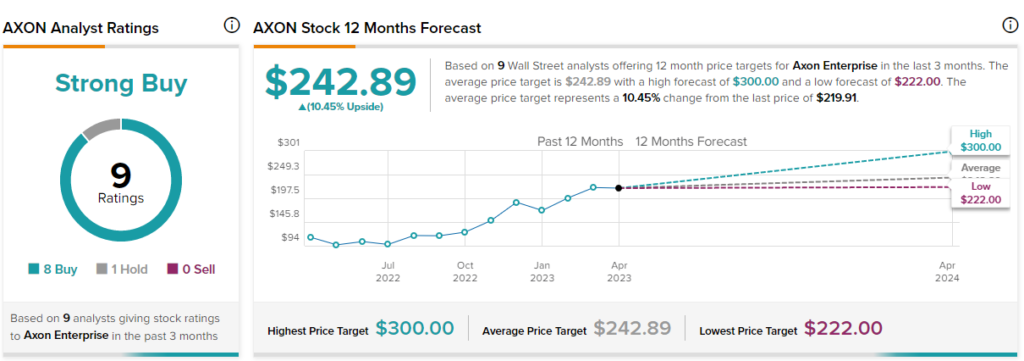Click the Jan 2023 data point on chart
The width and height of the screenshot is (1024, 361).
[x=541, y=210]
